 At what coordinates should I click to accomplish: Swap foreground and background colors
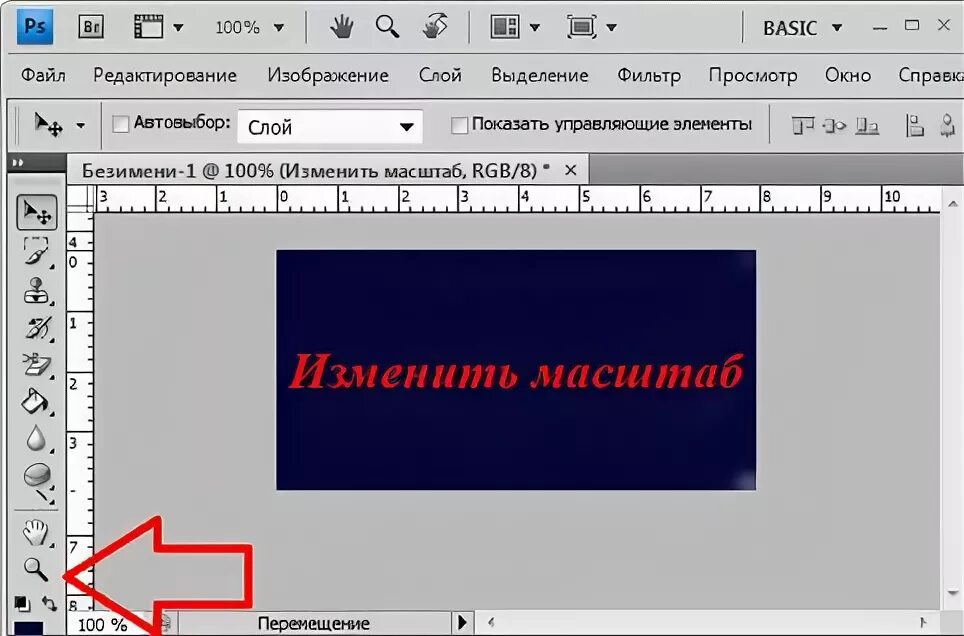point(49,603)
